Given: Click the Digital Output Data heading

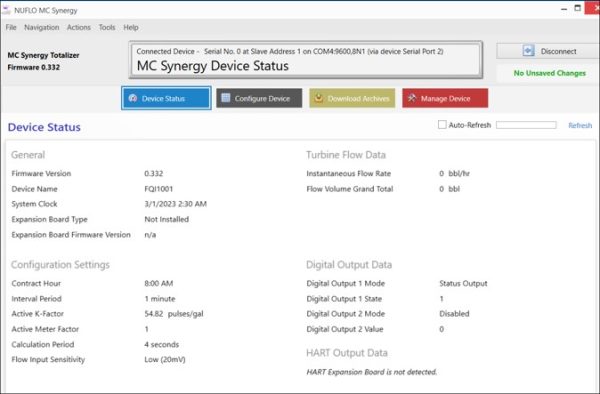Looking at the screenshot, I should pos(349,265).
